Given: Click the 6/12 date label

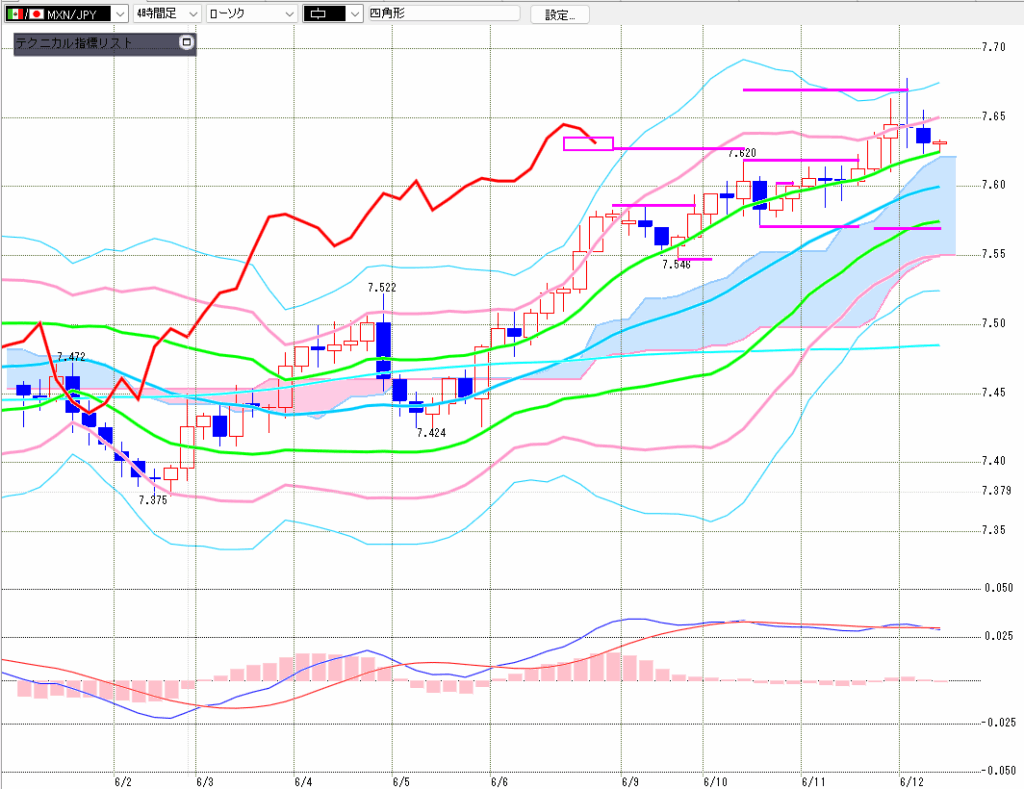Looking at the screenshot, I should tap(912, 782).
